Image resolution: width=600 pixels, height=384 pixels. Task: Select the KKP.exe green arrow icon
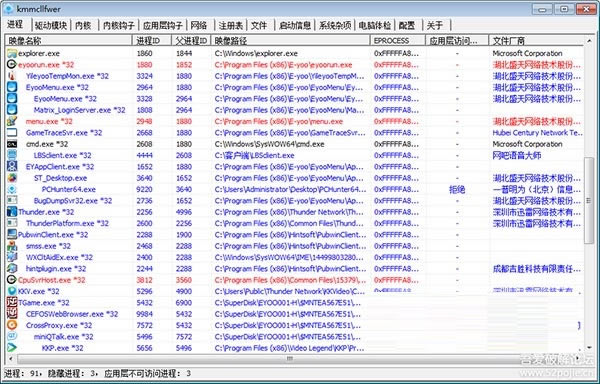12,348
